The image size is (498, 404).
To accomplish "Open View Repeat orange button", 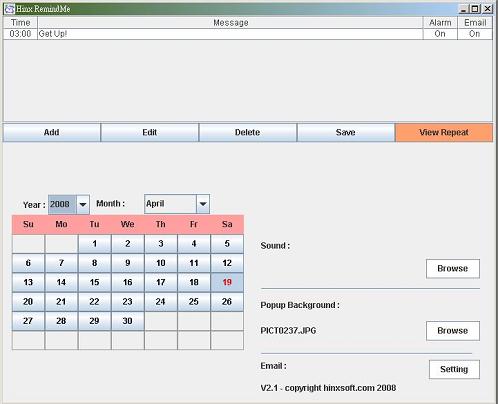I will coord(444,132).
